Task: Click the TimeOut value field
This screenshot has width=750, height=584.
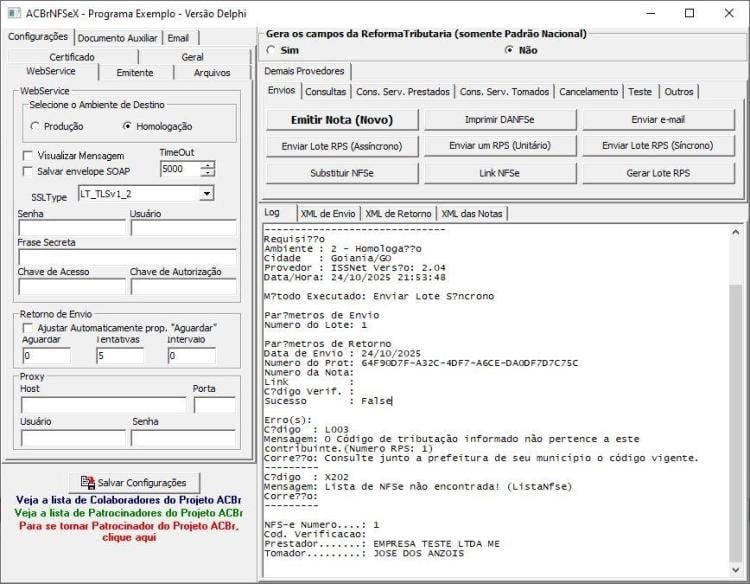Action: coord(180,169)
